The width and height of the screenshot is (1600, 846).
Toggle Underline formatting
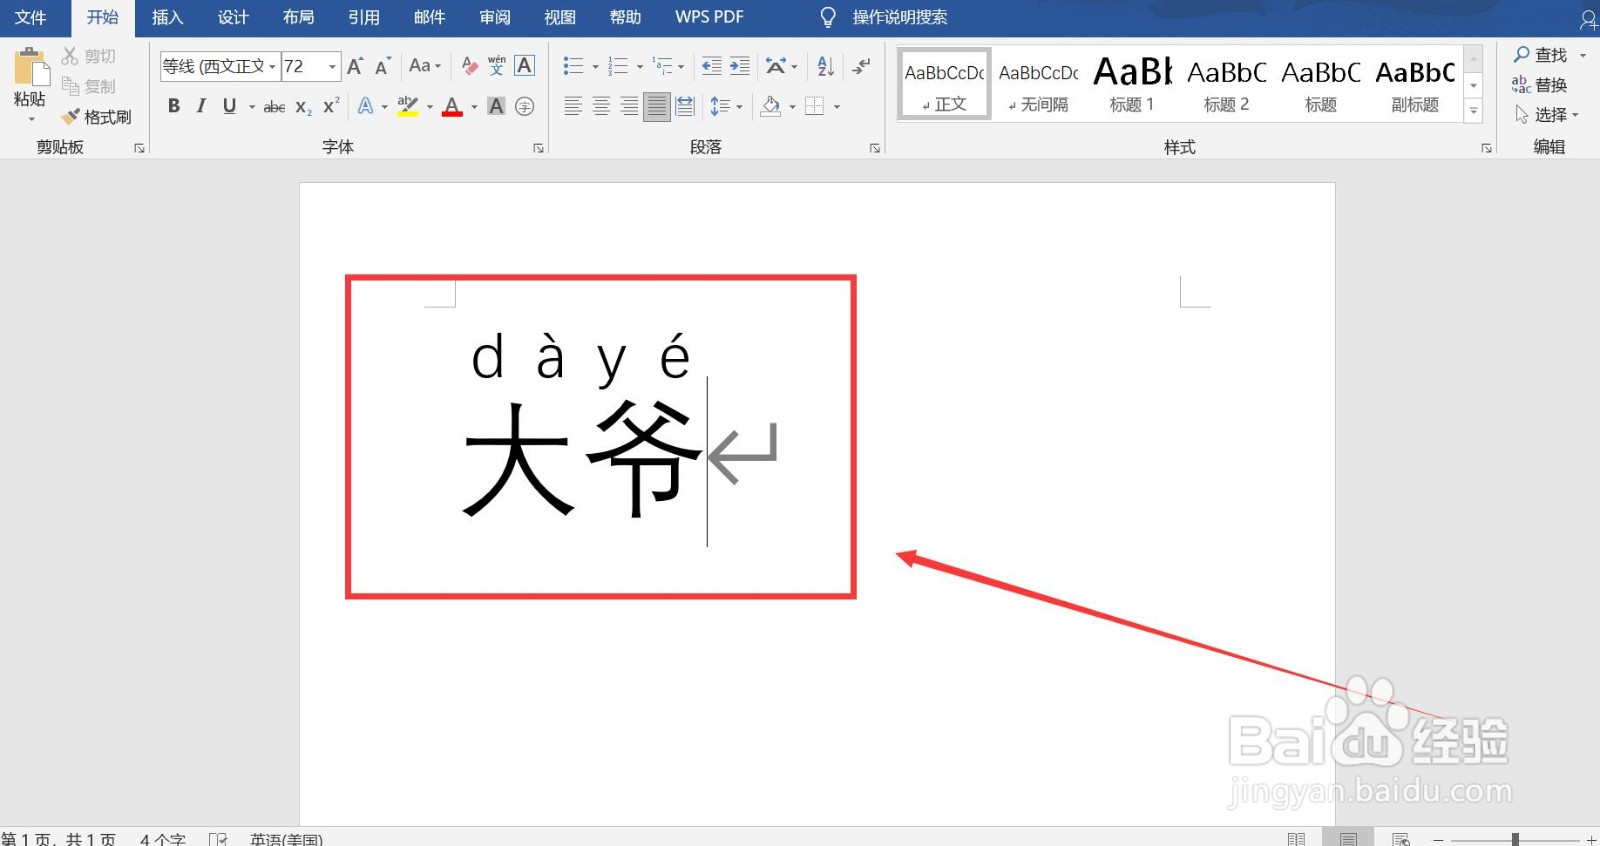pyautogui.click(x=229, y=106)
